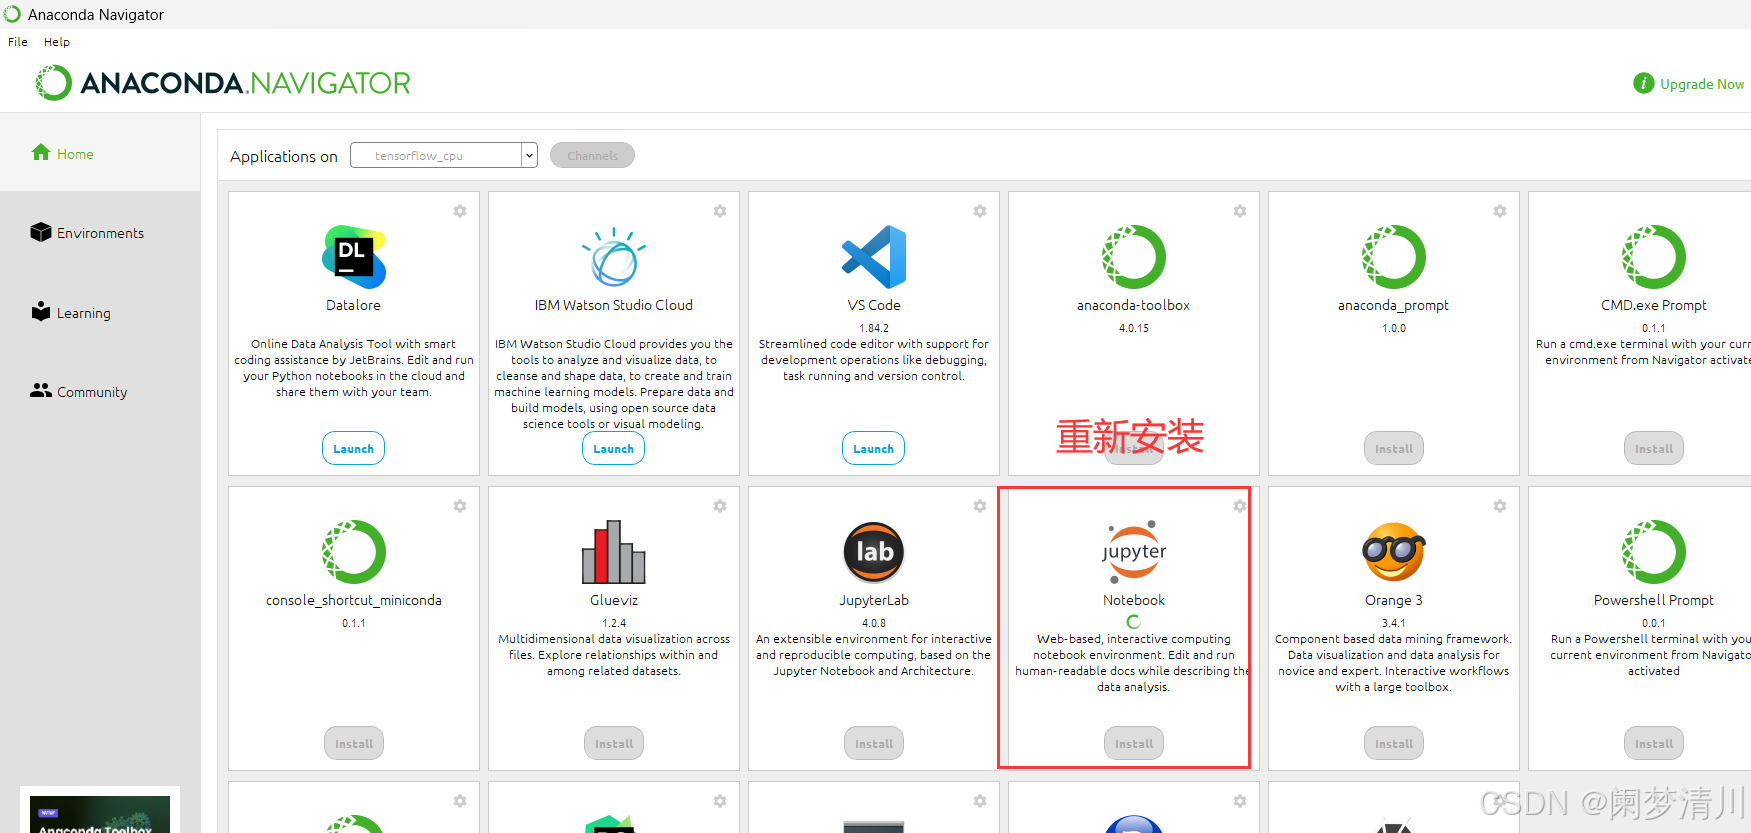Click the Jupyter Notebook icon
1751x833 pixels.
(1134, 552)
